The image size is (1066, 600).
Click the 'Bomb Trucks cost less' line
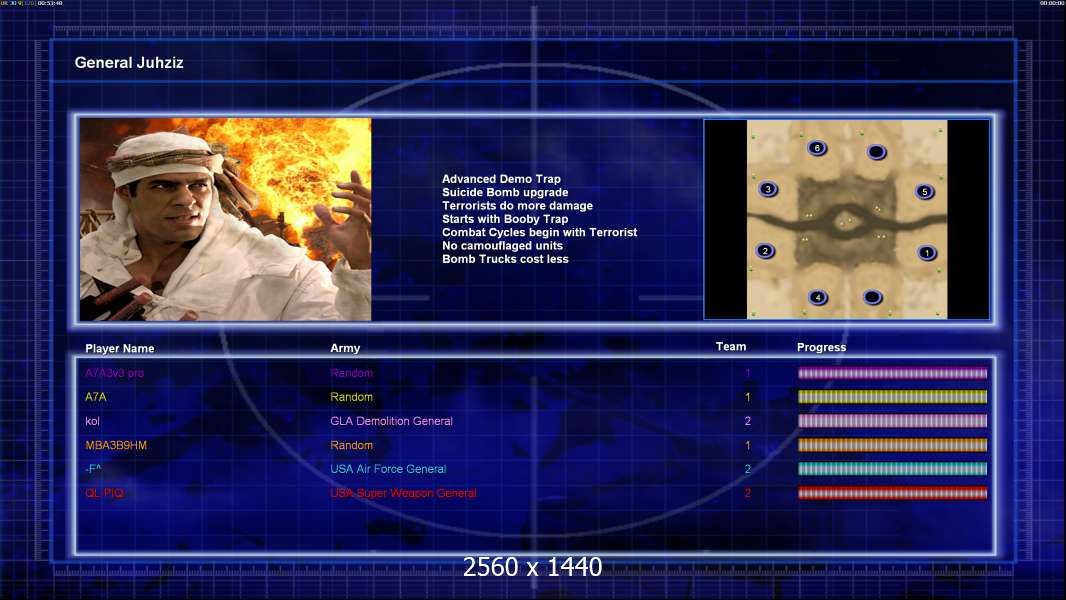pos(505,259)
